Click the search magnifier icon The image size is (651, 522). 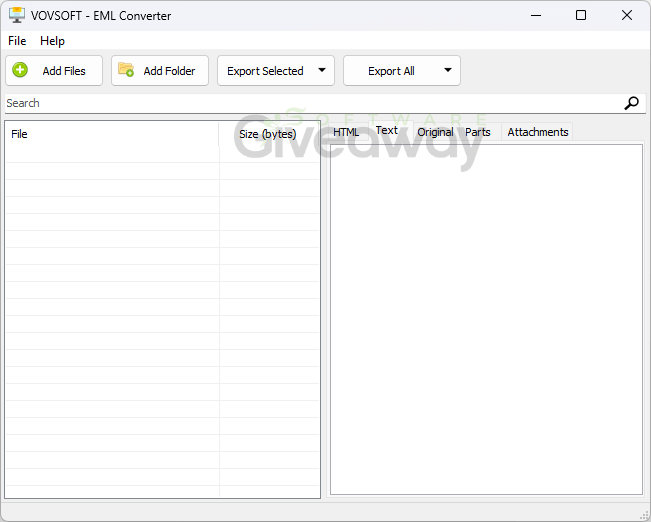[631, 103]
